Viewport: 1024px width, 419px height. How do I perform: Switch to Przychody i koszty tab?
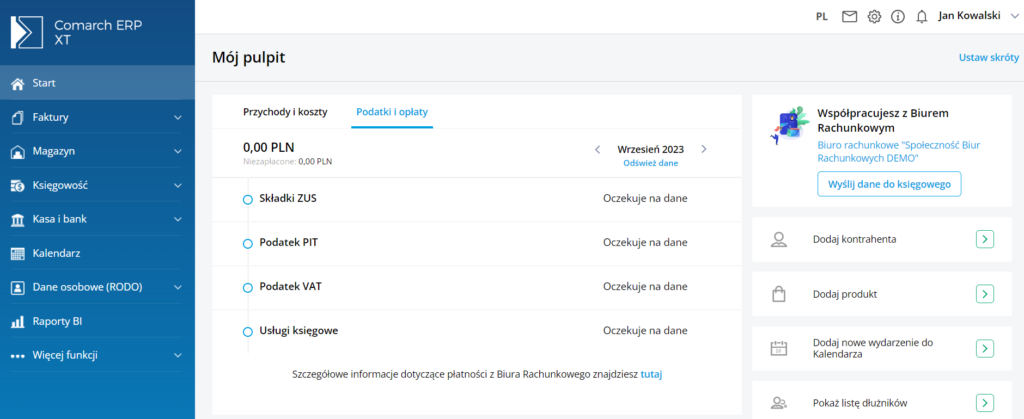pos(282,111)
